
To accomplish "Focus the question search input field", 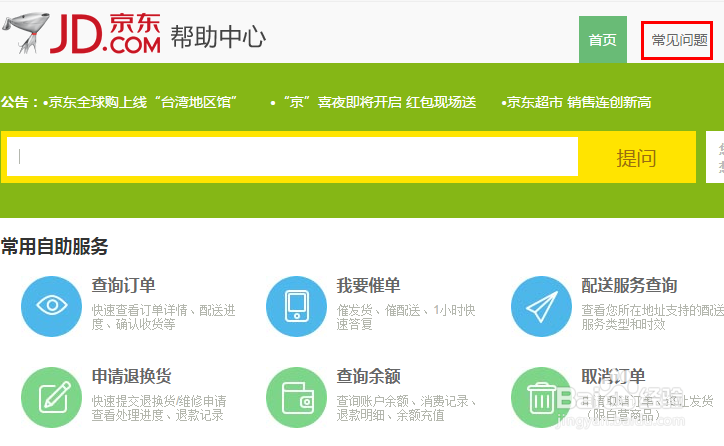I will [292, 157].
